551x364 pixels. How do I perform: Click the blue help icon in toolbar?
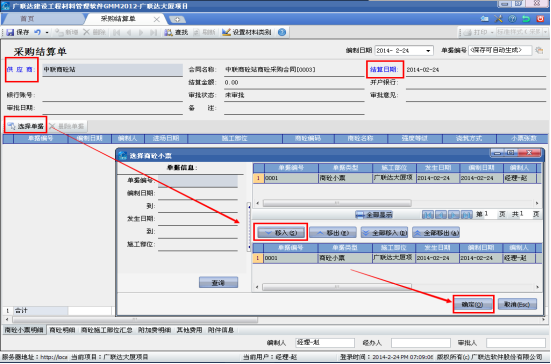click(282, 32)
